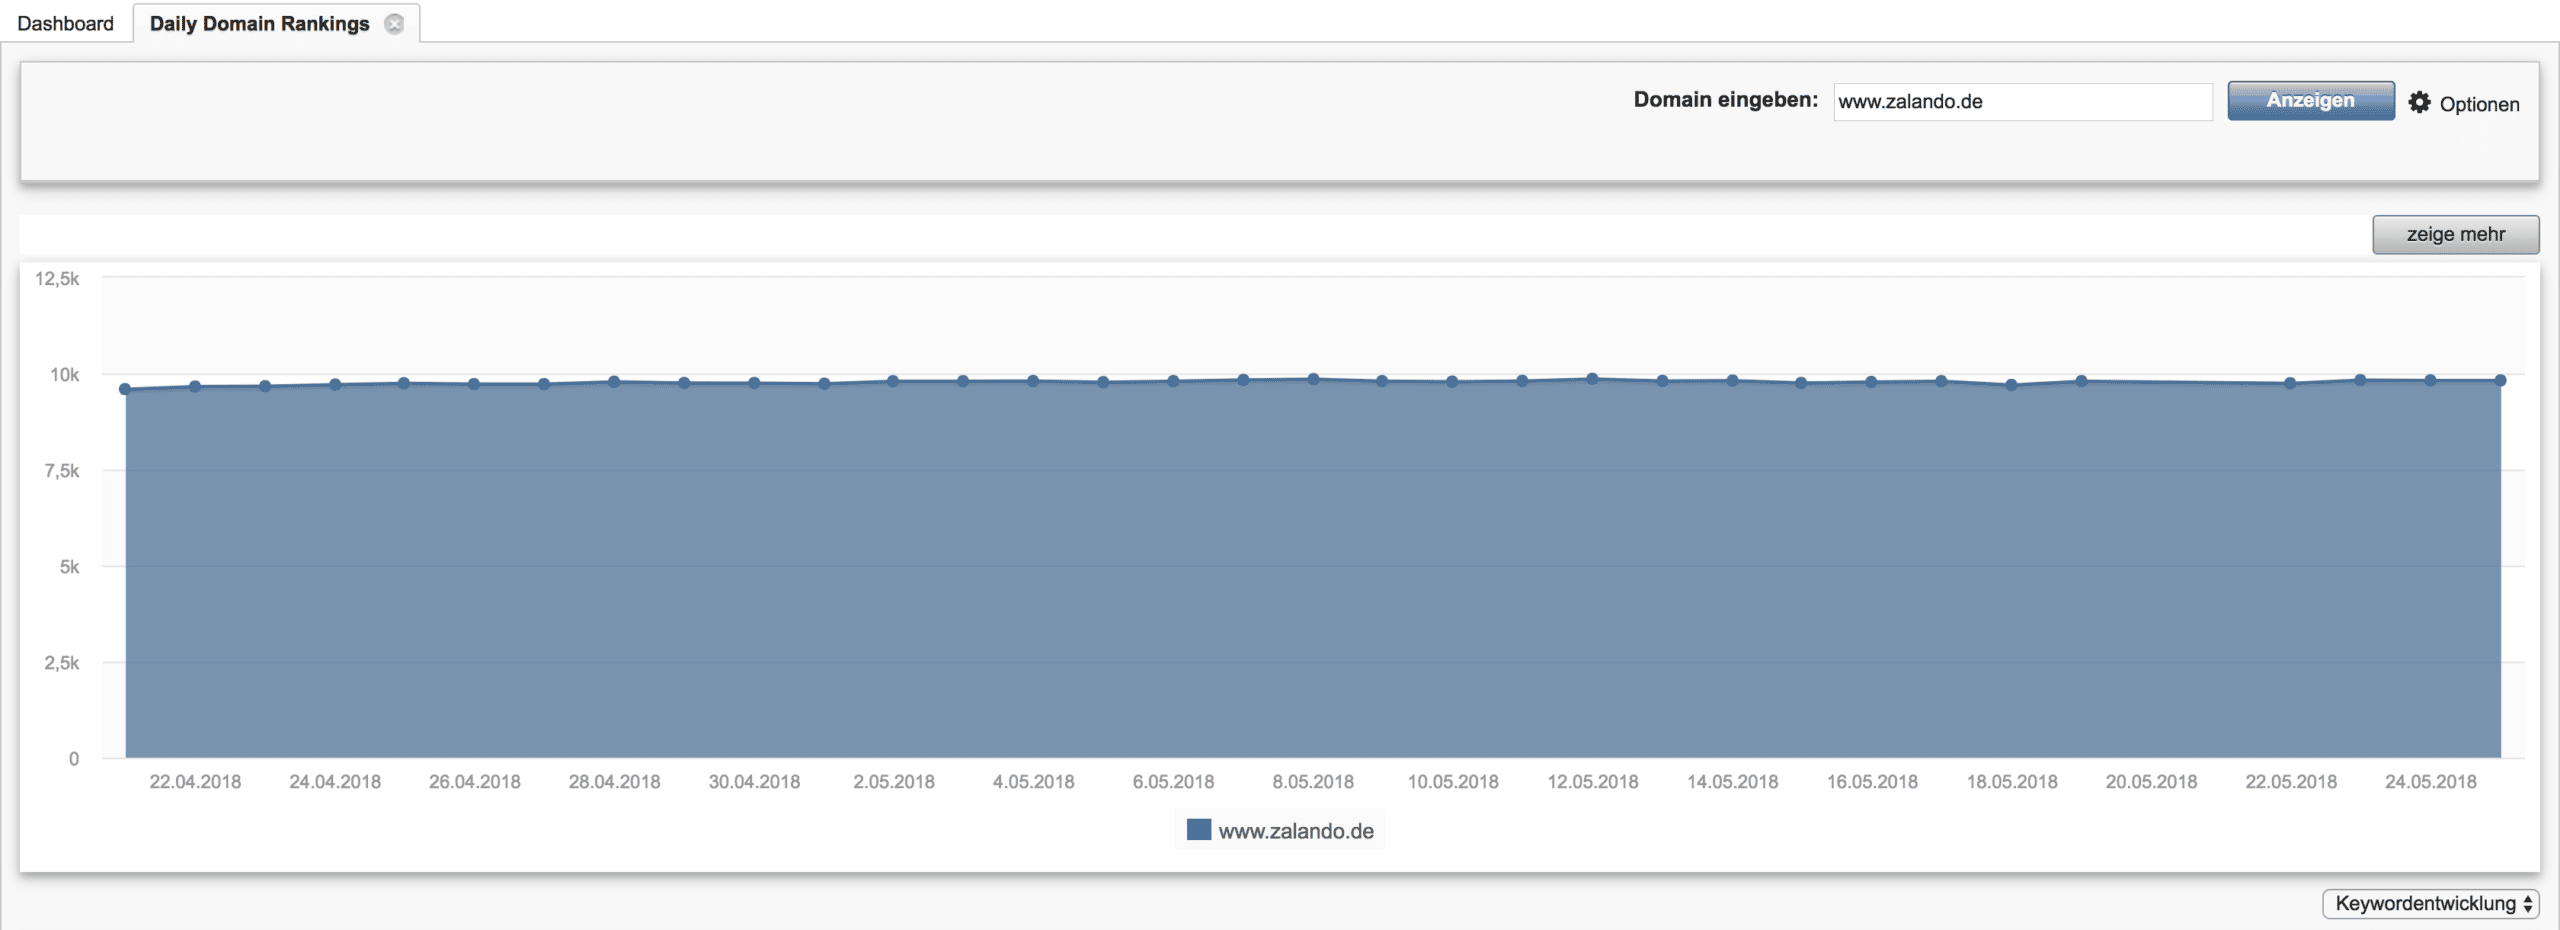The width and height of the screenshot is (2560, 930).
Task: Click the y-axis label 12,5k
Action: (x=57, y=279)
